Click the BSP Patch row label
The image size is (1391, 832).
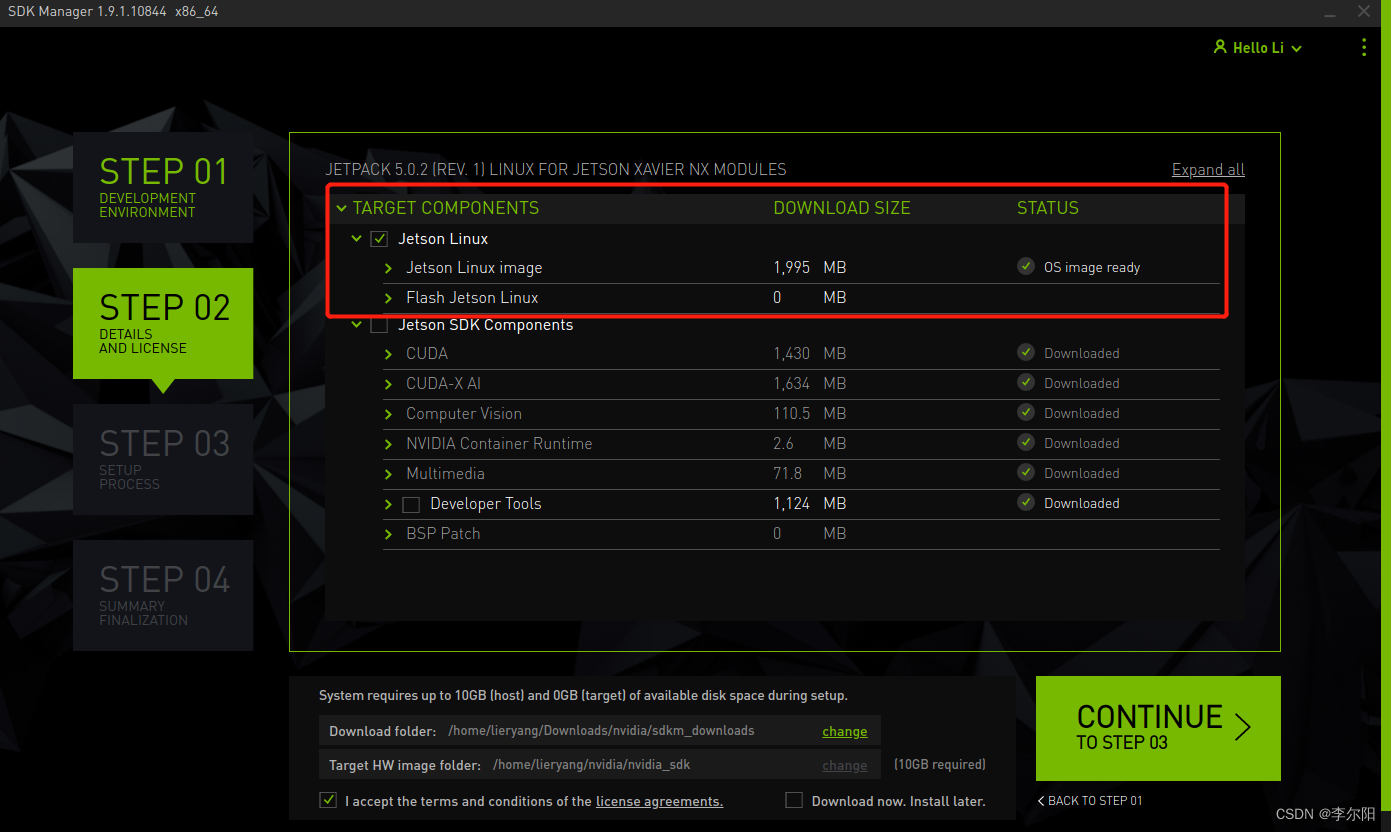(x=443, y=534)
